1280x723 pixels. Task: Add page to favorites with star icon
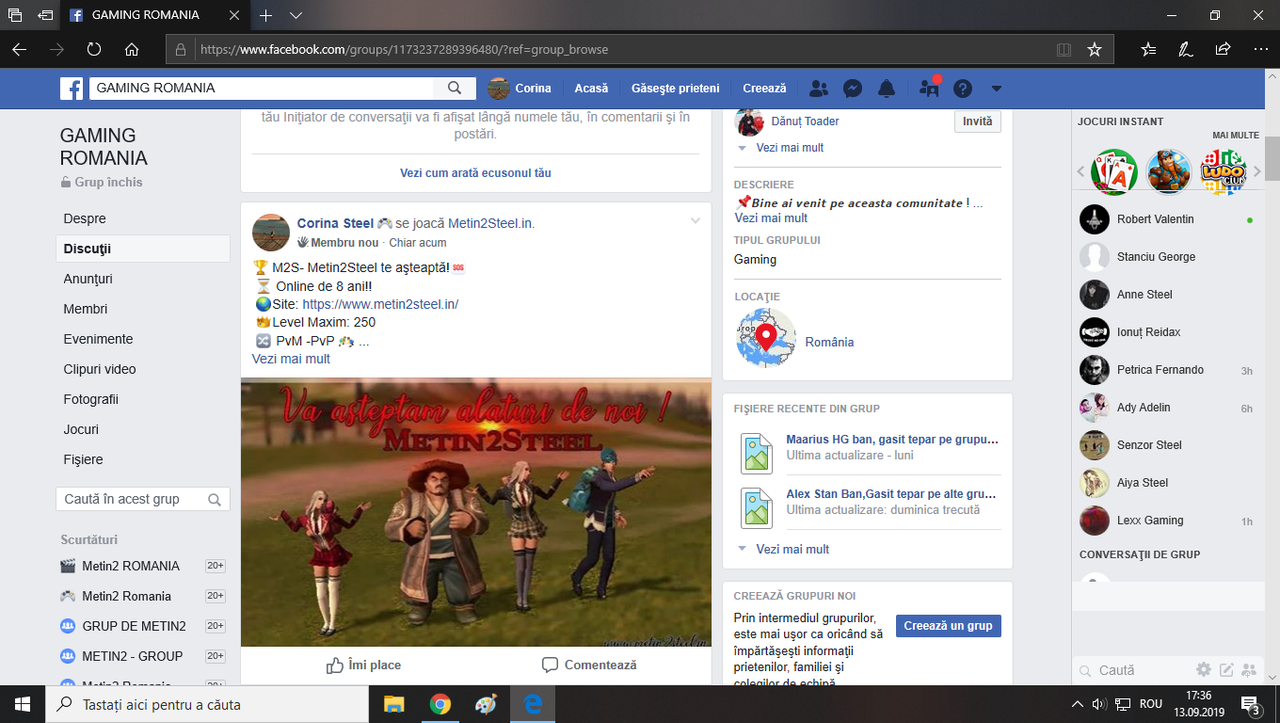tap(1094, 49)
